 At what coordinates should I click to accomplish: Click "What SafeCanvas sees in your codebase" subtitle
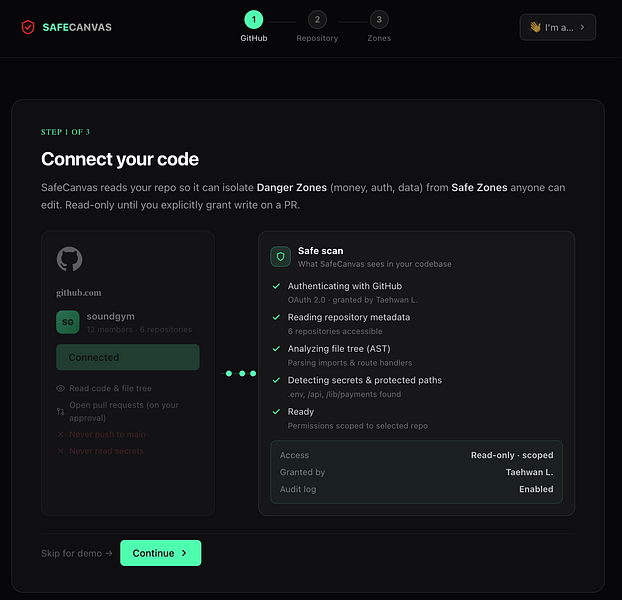click(x=374, y=264)
